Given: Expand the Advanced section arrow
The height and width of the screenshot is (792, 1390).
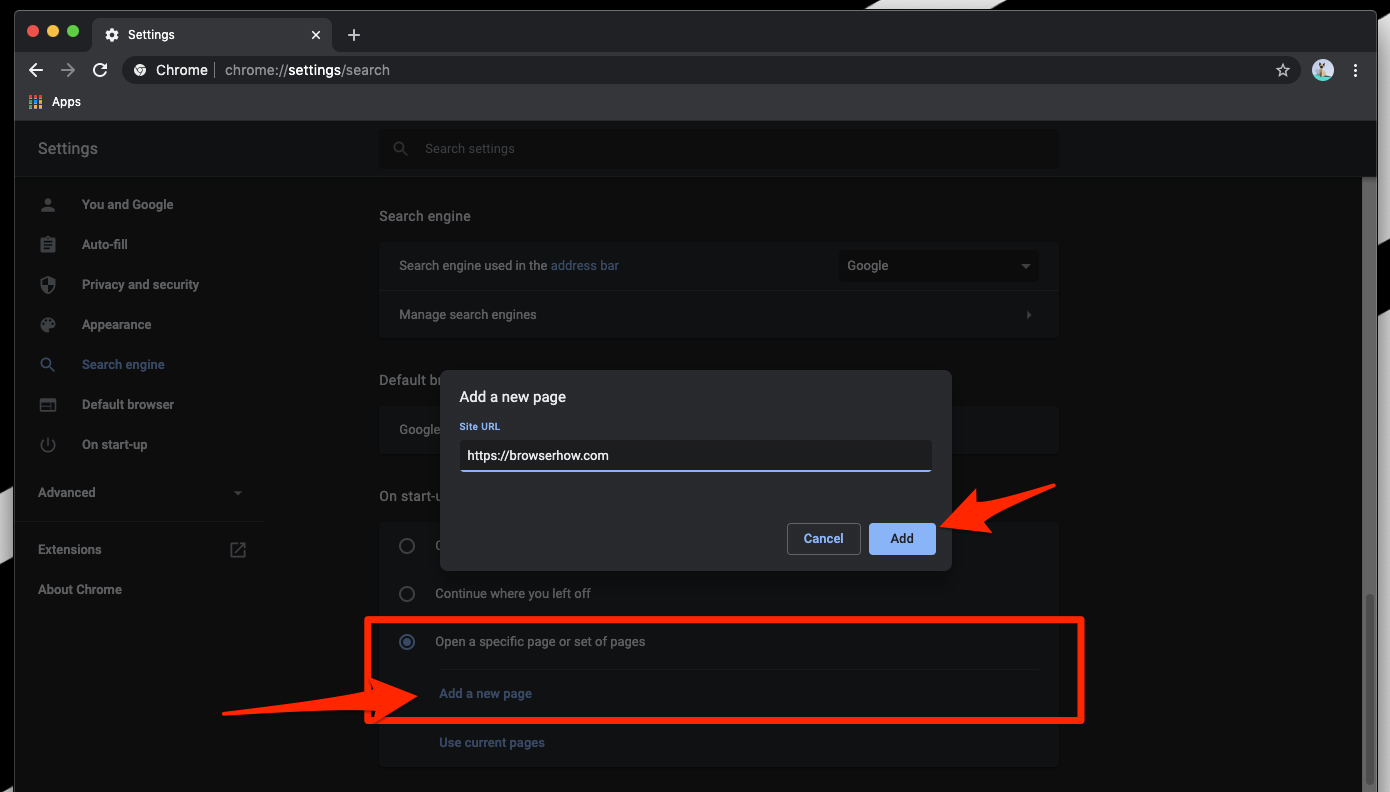Looking at the screenshot, I should coord(238,493).
